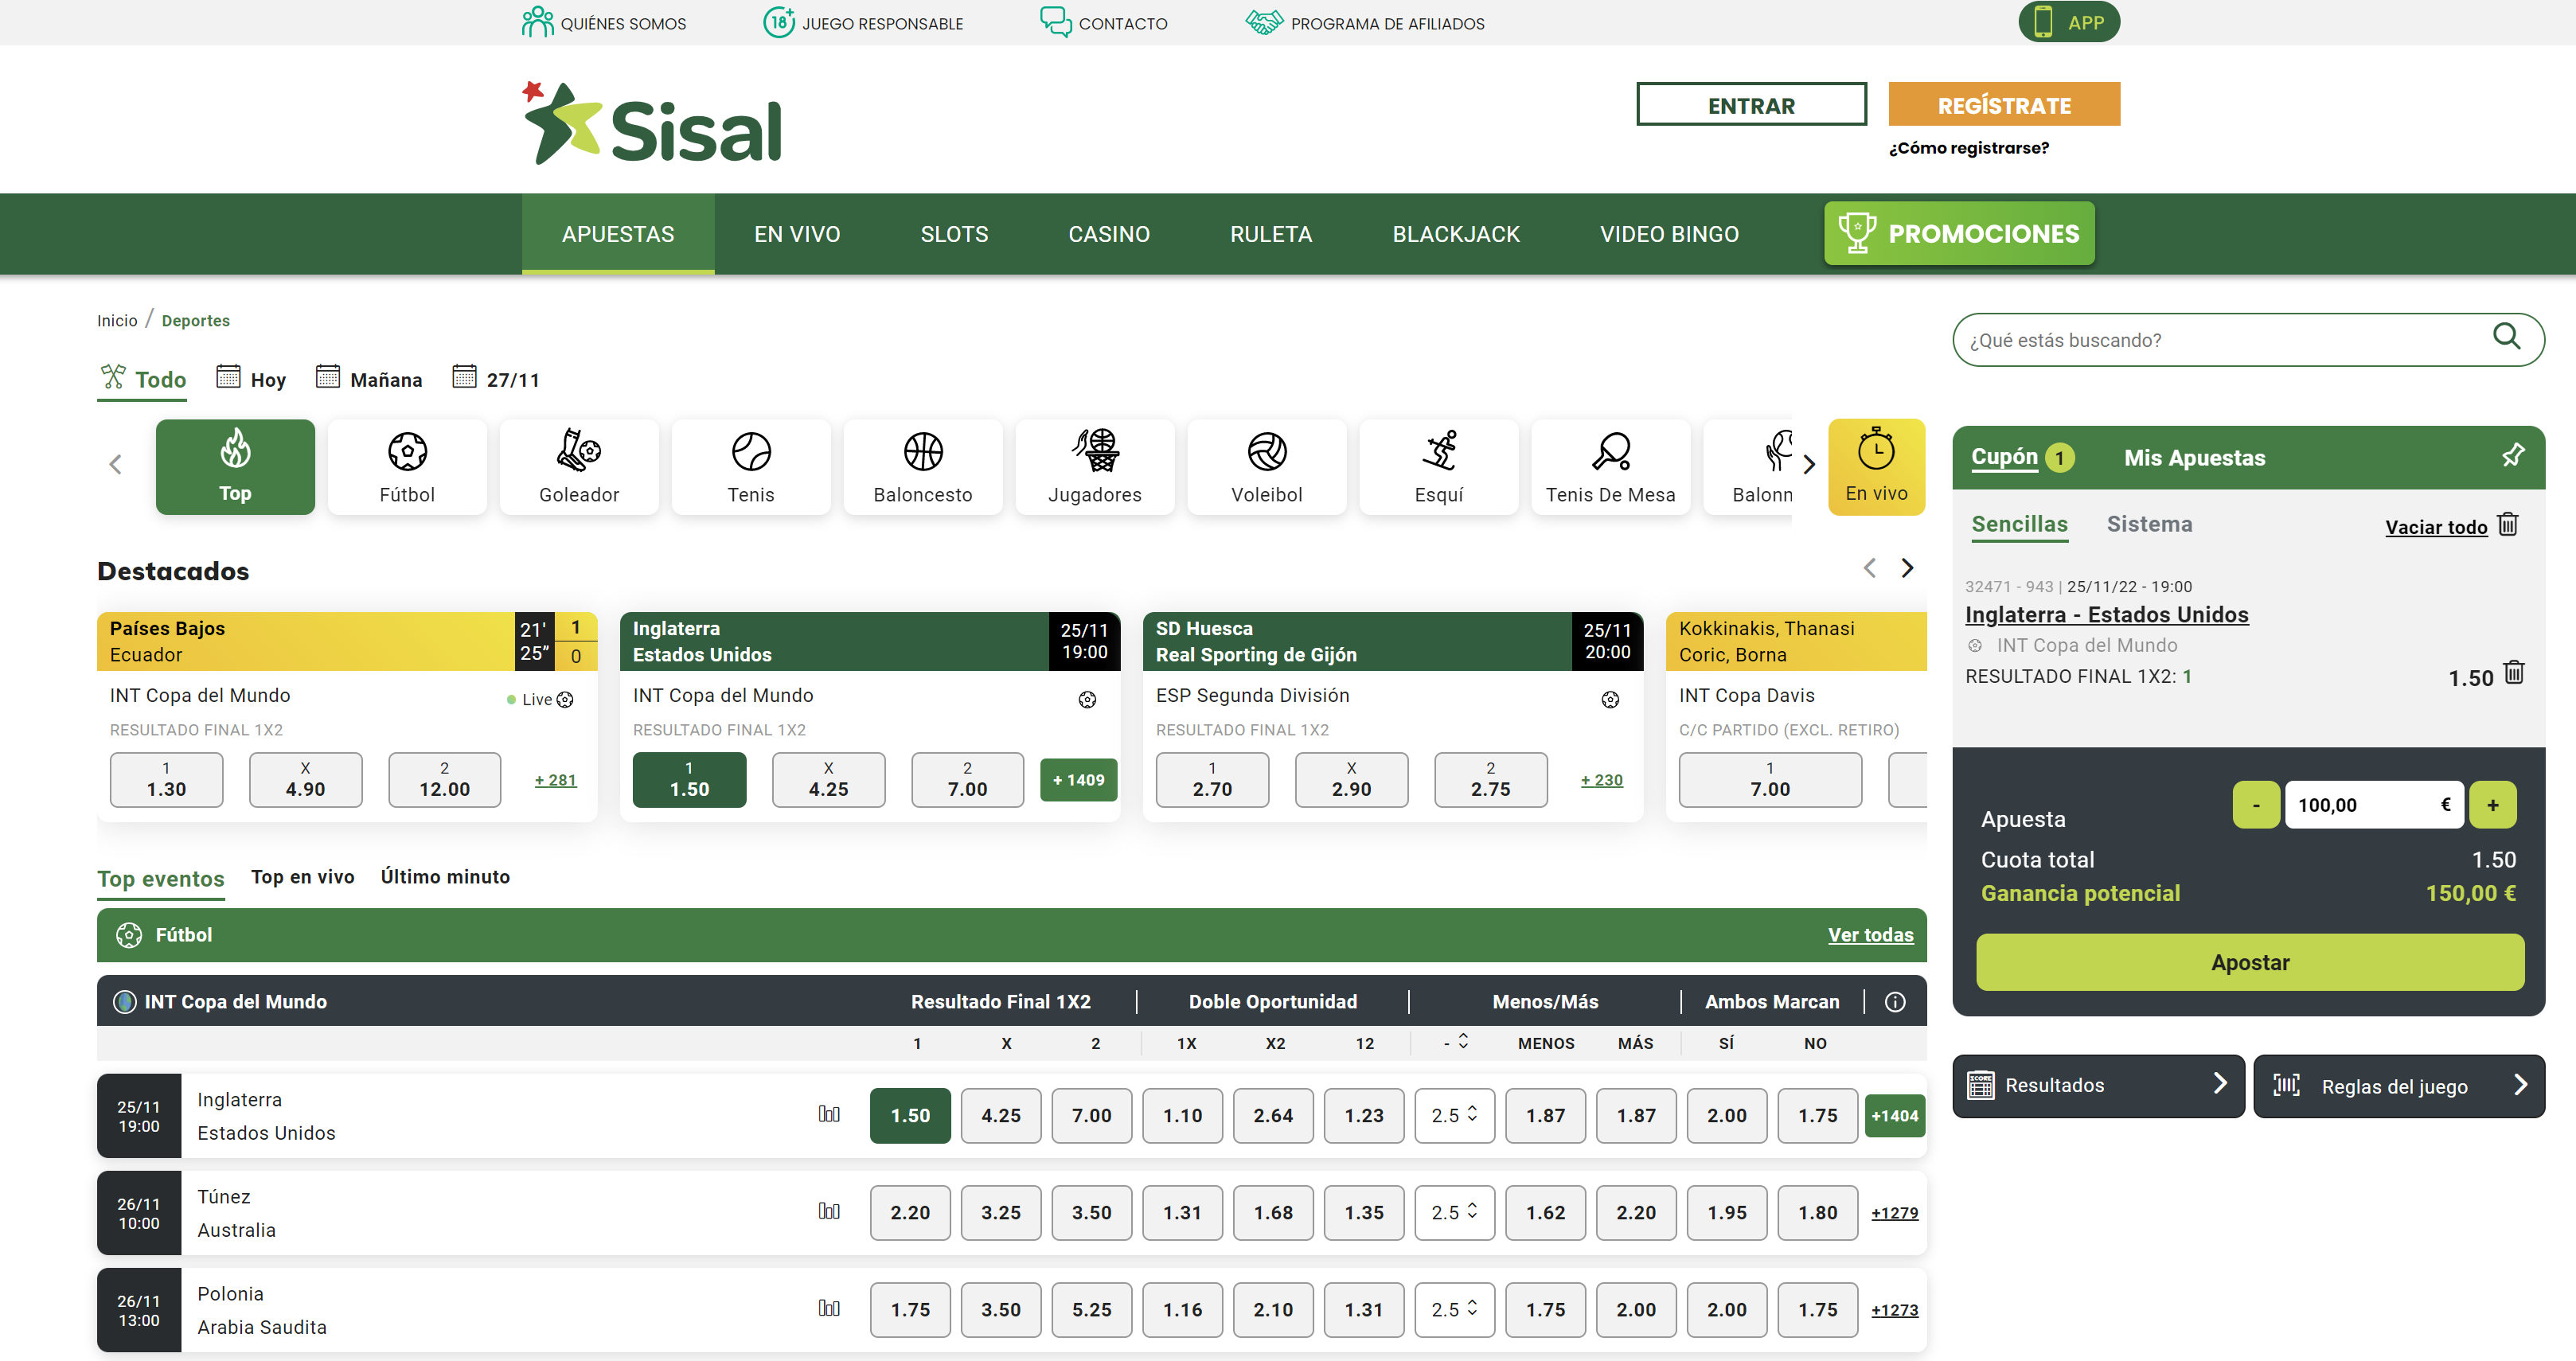Click trash icon next to Vaciar todo
Image resolution: width=2576 pixels, height=1361 pixels.
2508,525
